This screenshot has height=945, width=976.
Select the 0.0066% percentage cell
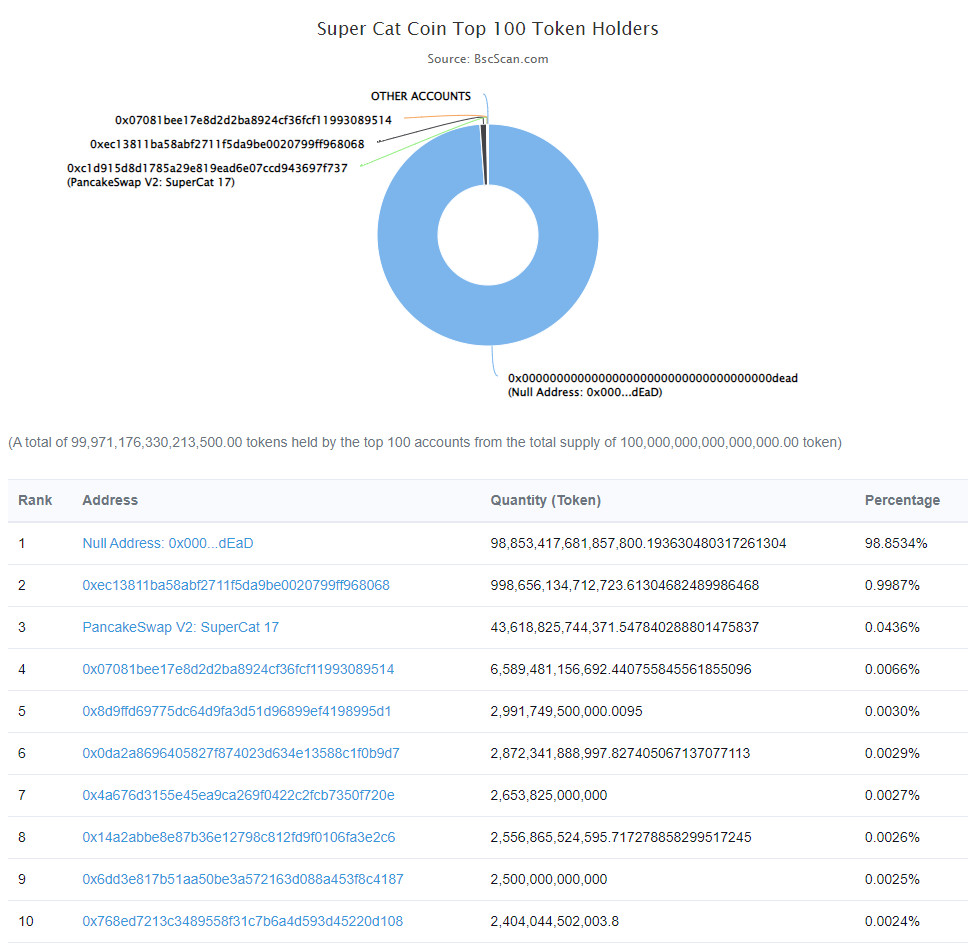[x=892, y=669]
